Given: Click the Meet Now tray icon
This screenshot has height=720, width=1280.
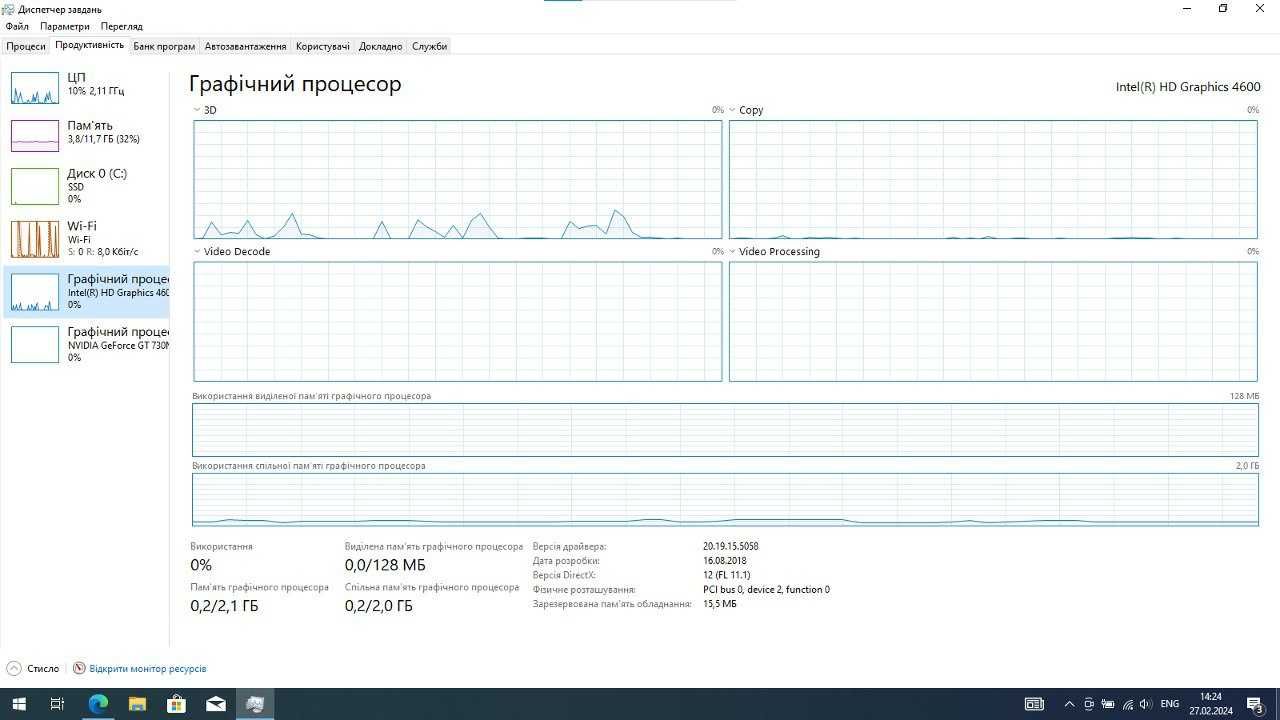Looking at the screenshot, I should click(x=1089, y=704).
